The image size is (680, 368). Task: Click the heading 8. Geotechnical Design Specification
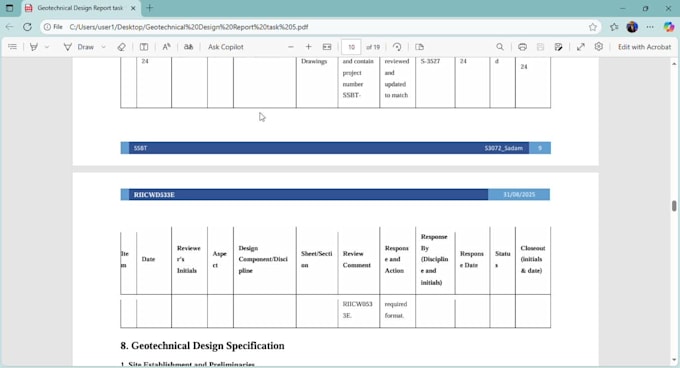click(203, 345)
